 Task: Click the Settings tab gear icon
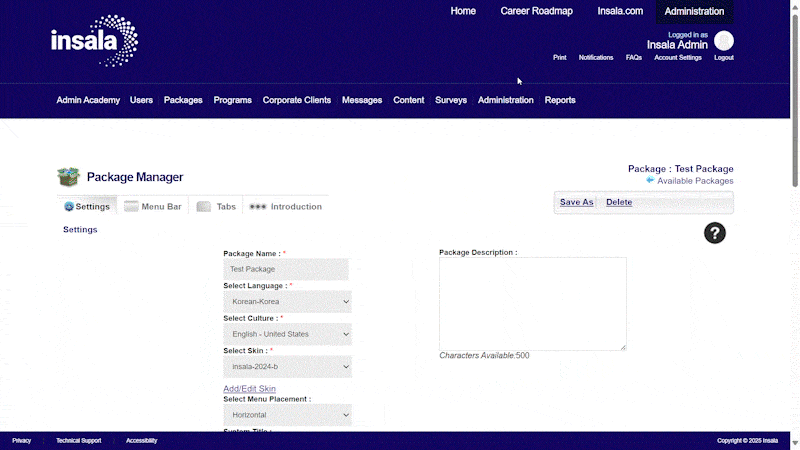point(69,207)
